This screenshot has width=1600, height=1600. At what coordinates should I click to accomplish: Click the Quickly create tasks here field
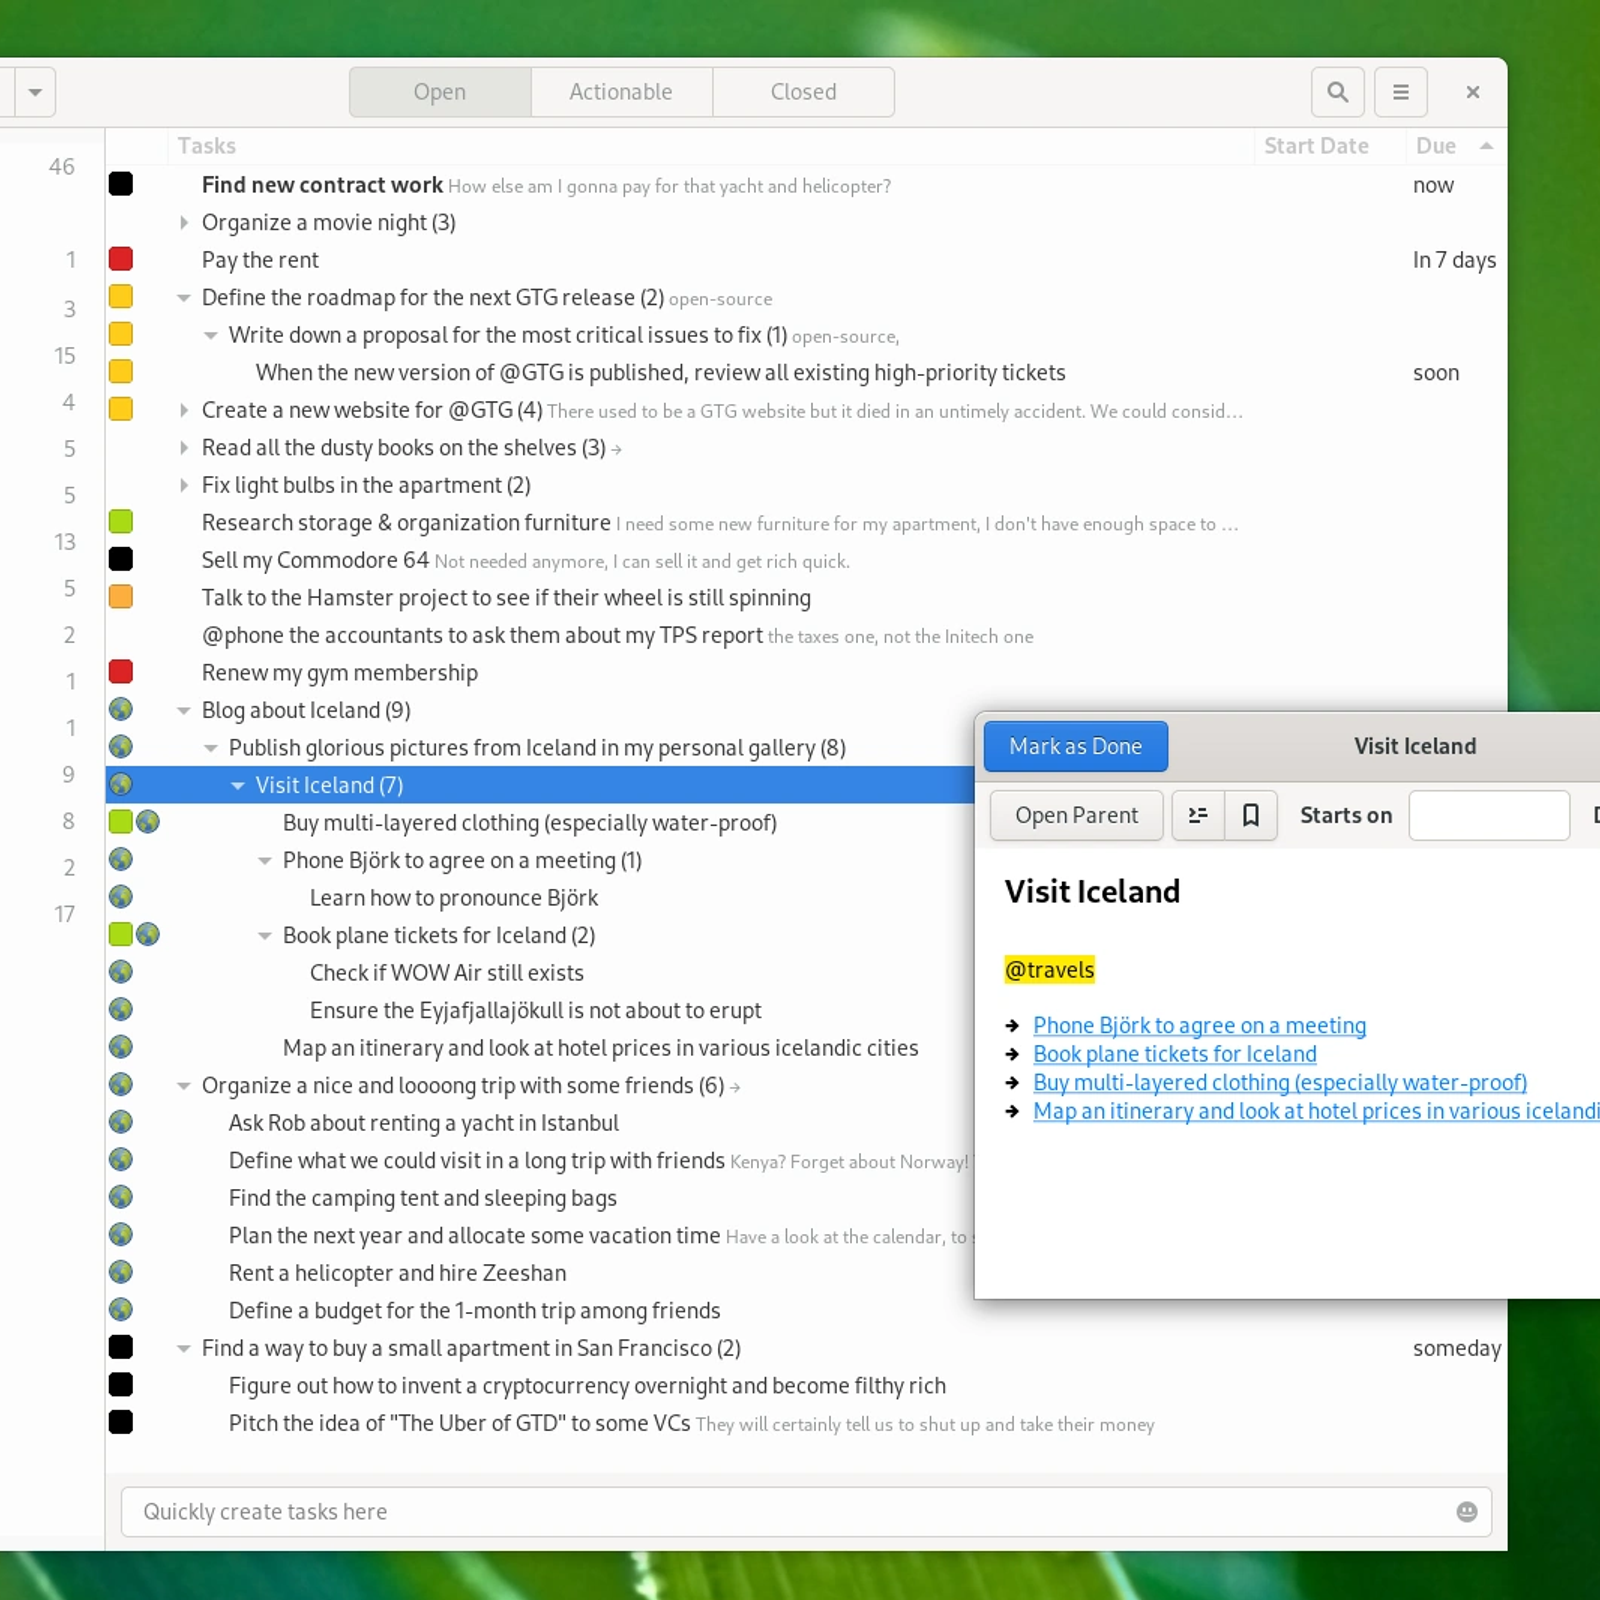(806, 1511)
